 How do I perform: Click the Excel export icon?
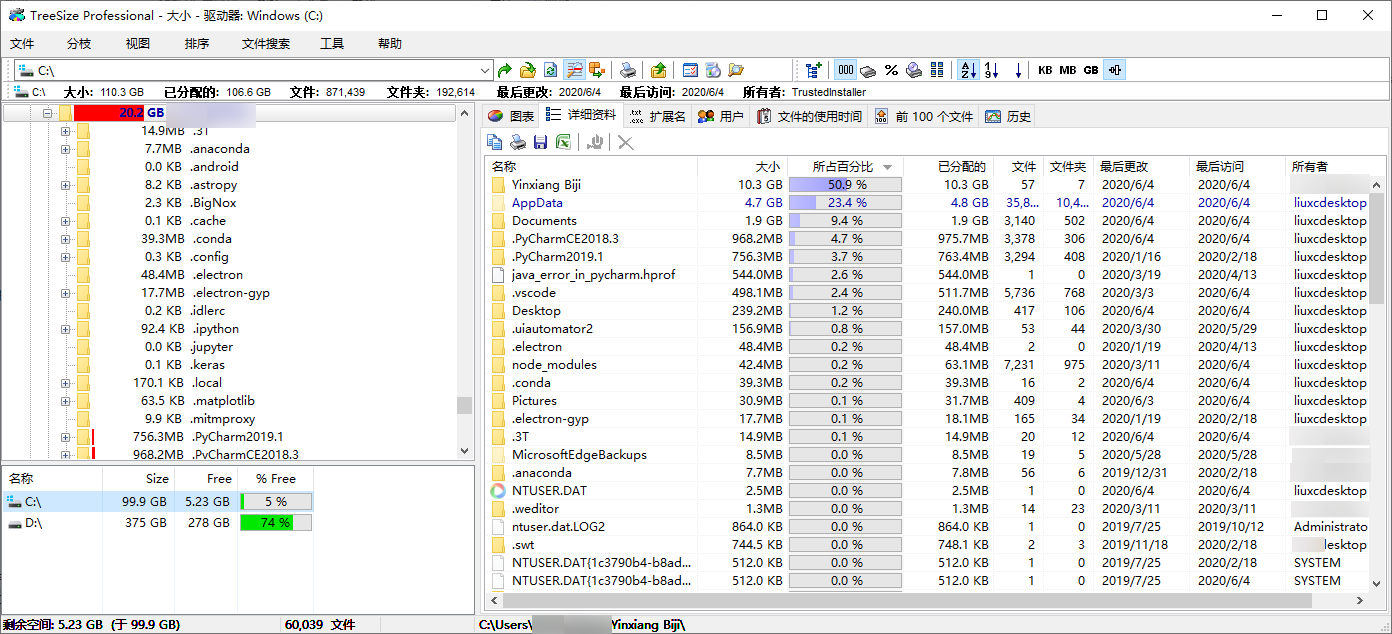(x=563, y=143)
